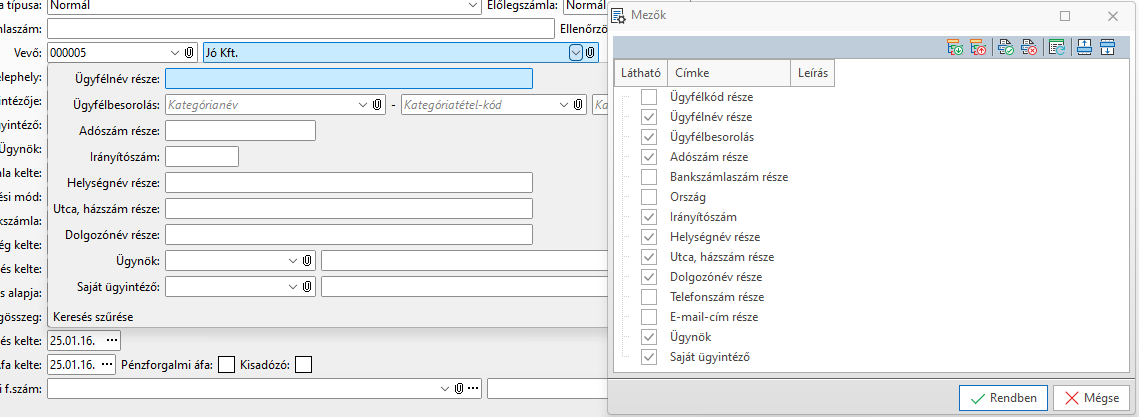Check the Ország field checkbox
This screenshot has width=1139, height=417.
(x=649, y=197)
